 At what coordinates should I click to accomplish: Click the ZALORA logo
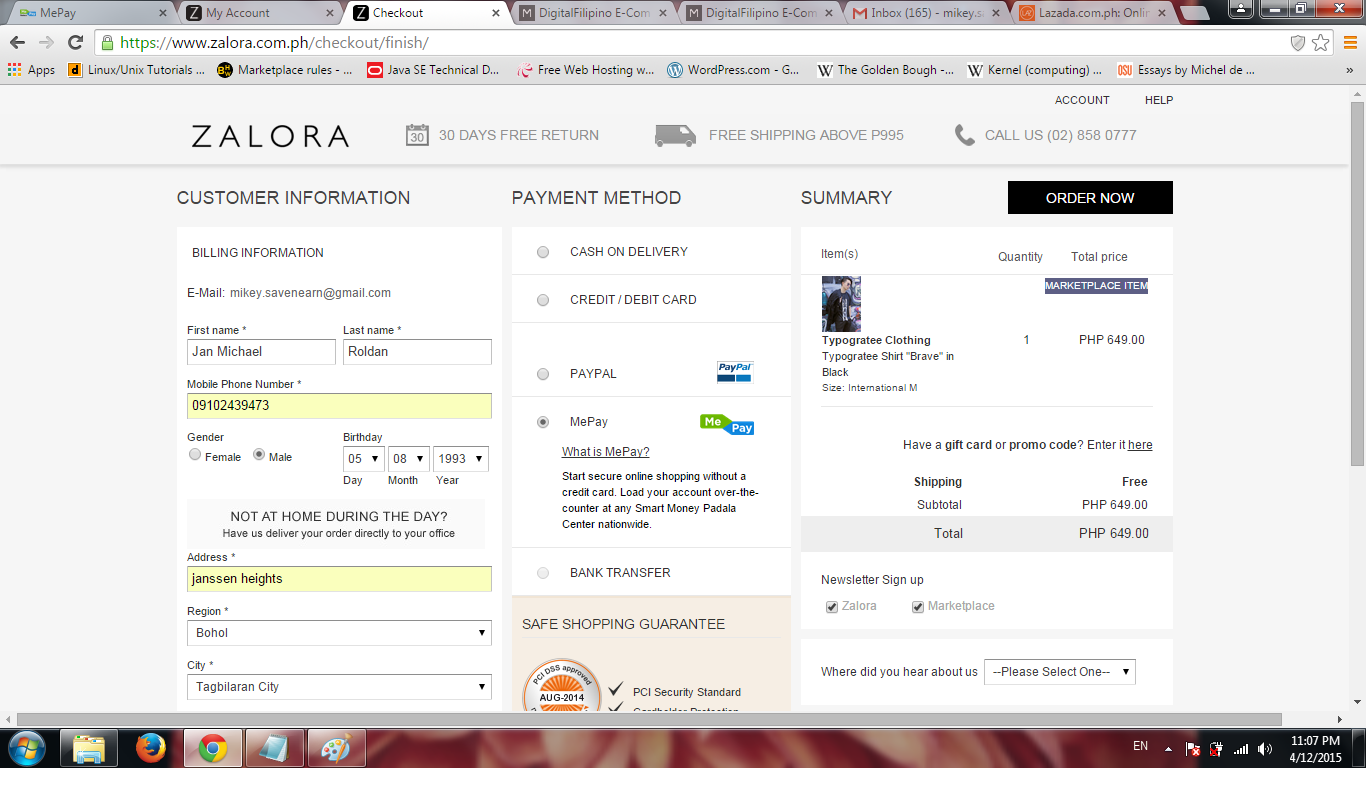270,136
